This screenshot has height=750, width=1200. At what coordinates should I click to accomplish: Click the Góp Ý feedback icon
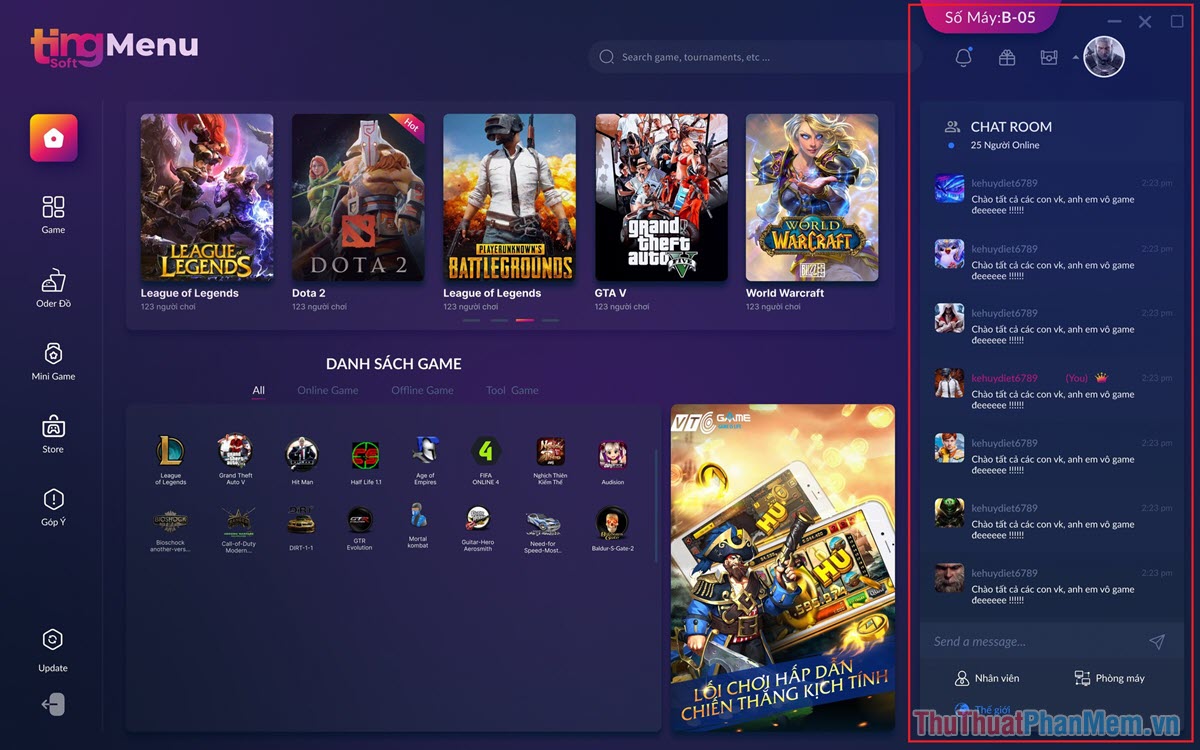point(52,500)
